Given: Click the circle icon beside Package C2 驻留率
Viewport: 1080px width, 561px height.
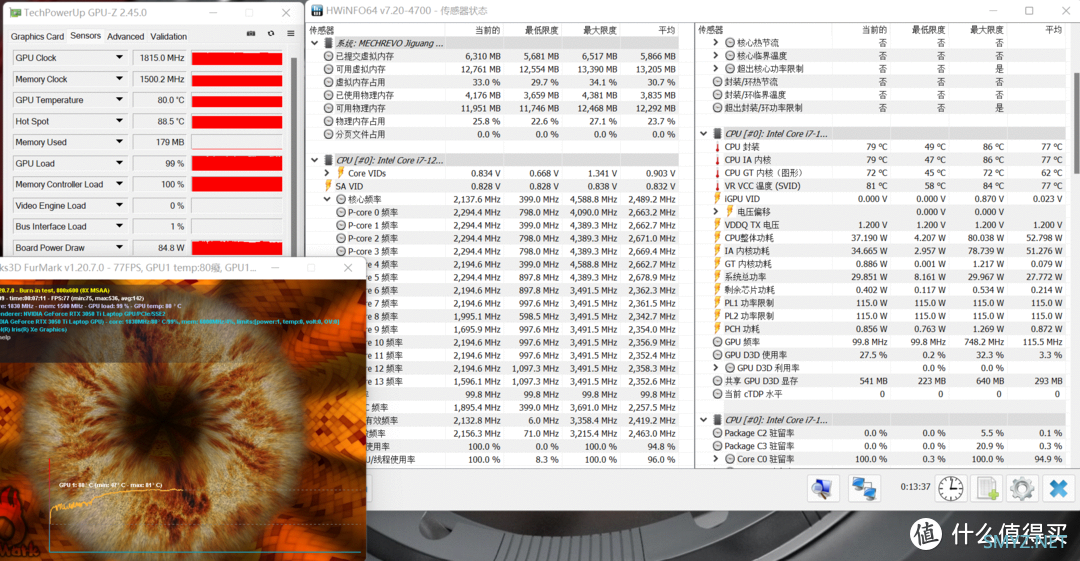Looking at the screenshot, I should [717, 433].
